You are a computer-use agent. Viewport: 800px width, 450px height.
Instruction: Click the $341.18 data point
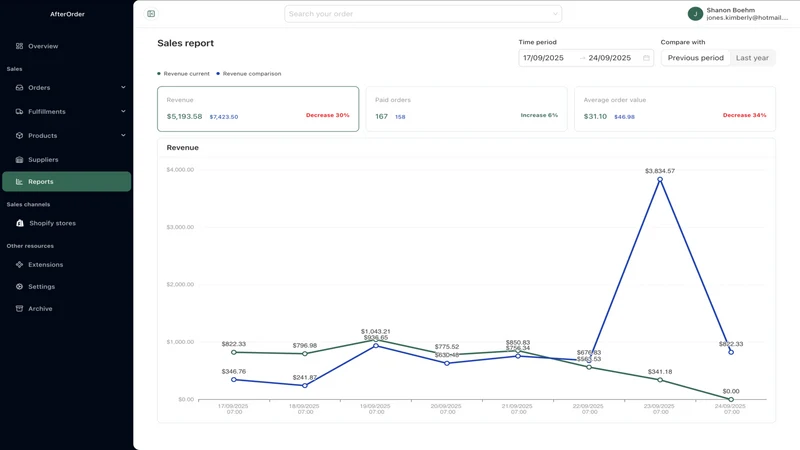[660, 380]
